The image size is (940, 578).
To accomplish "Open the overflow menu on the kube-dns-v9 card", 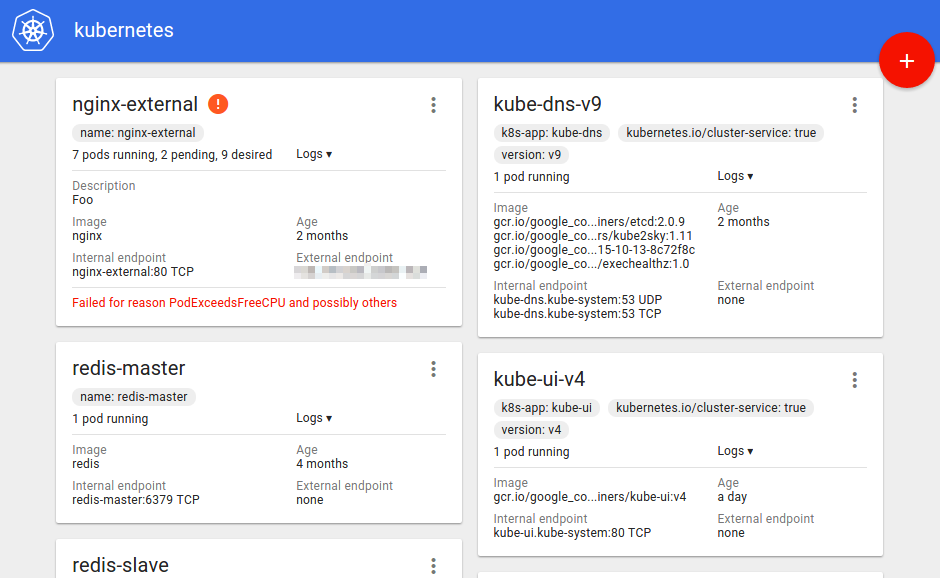I will coord(854,104).
